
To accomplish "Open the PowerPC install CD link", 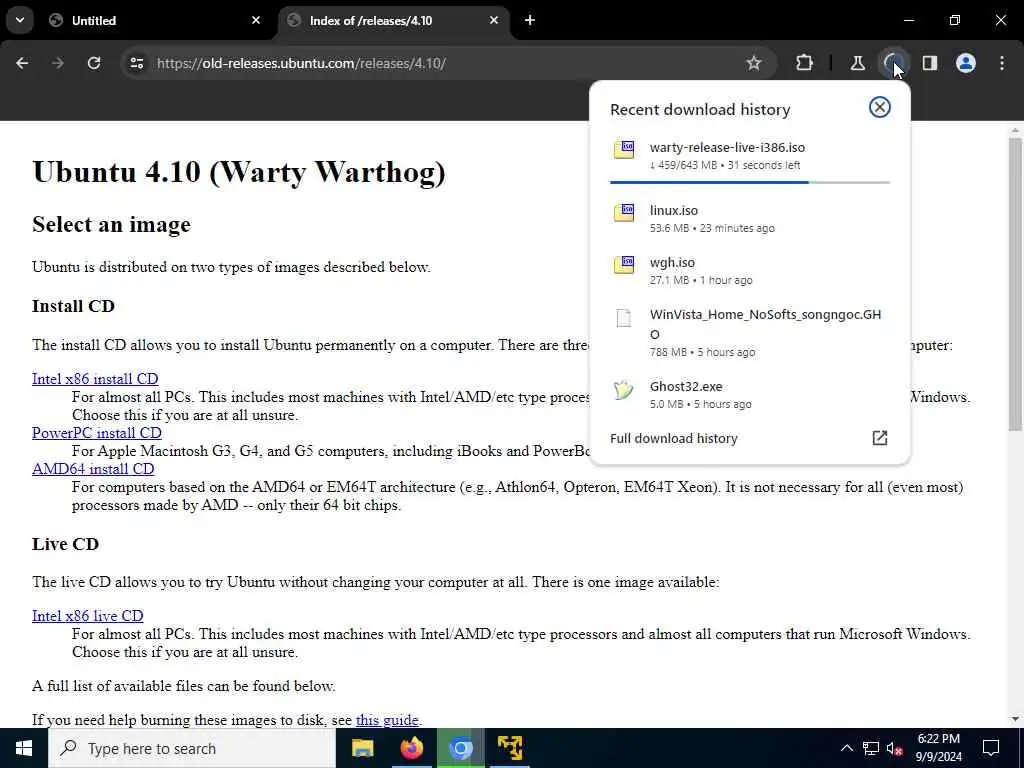I will coord(97,433).
